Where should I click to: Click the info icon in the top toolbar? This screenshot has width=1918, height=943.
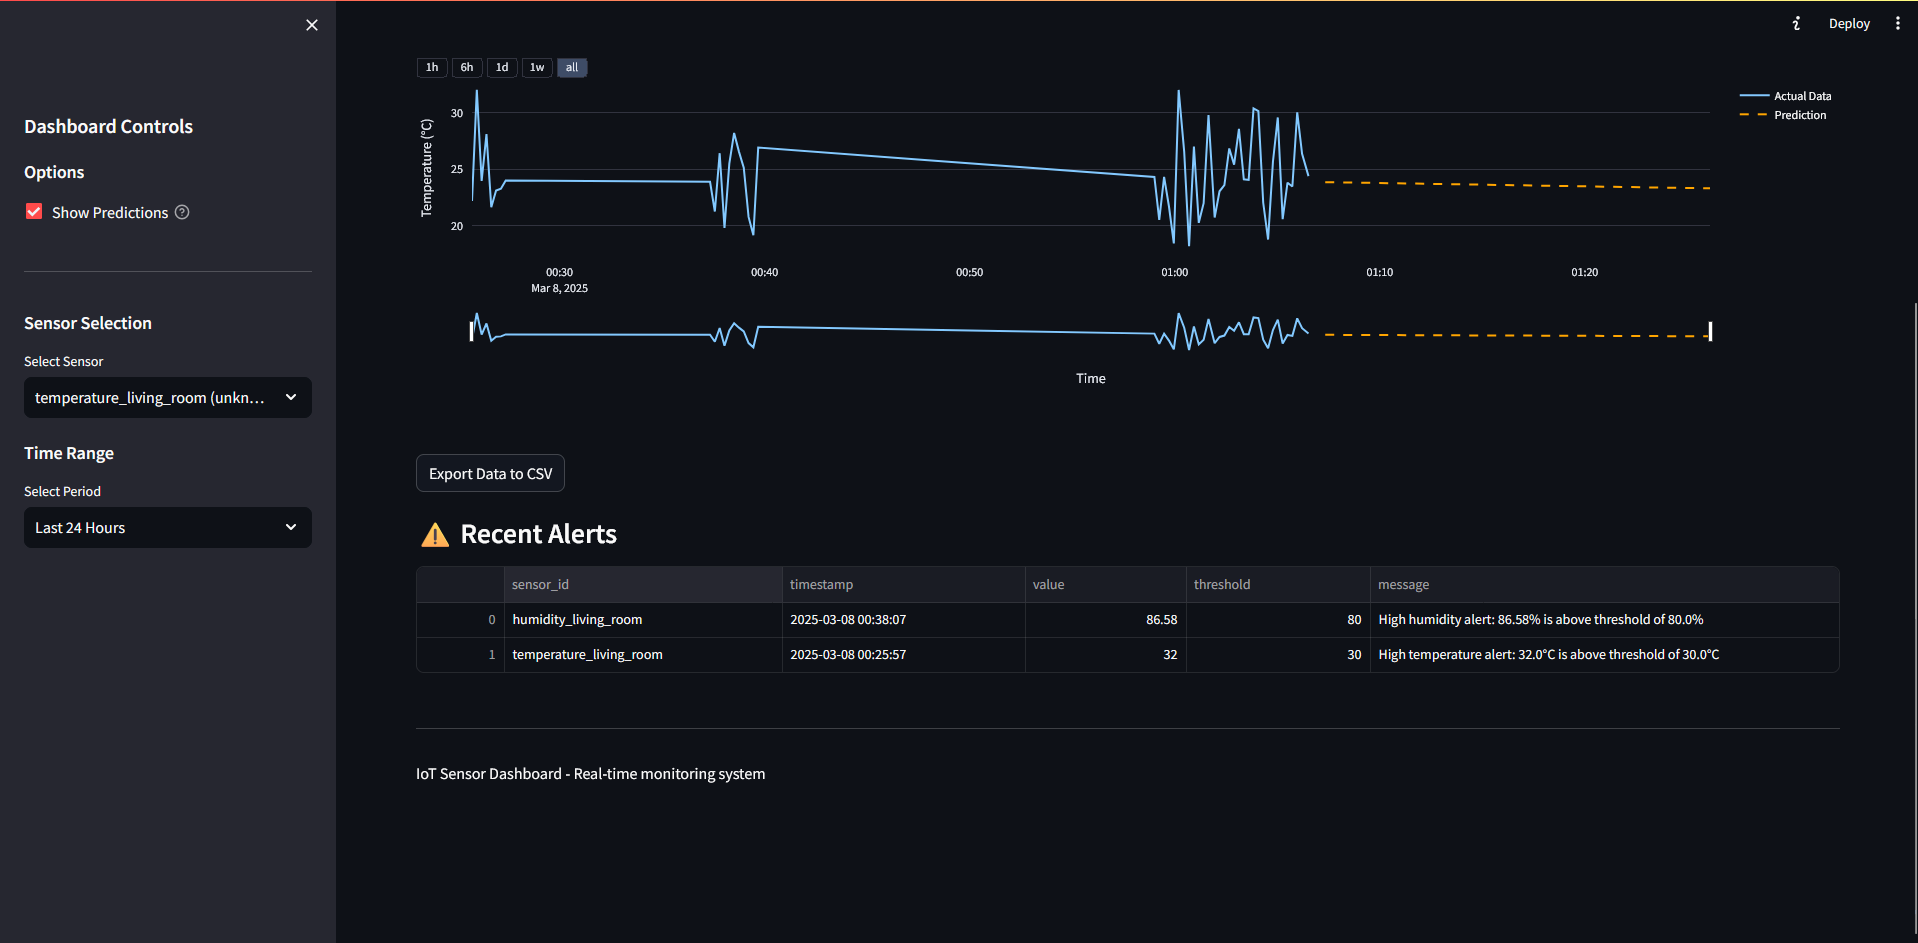pos(1795,22)
